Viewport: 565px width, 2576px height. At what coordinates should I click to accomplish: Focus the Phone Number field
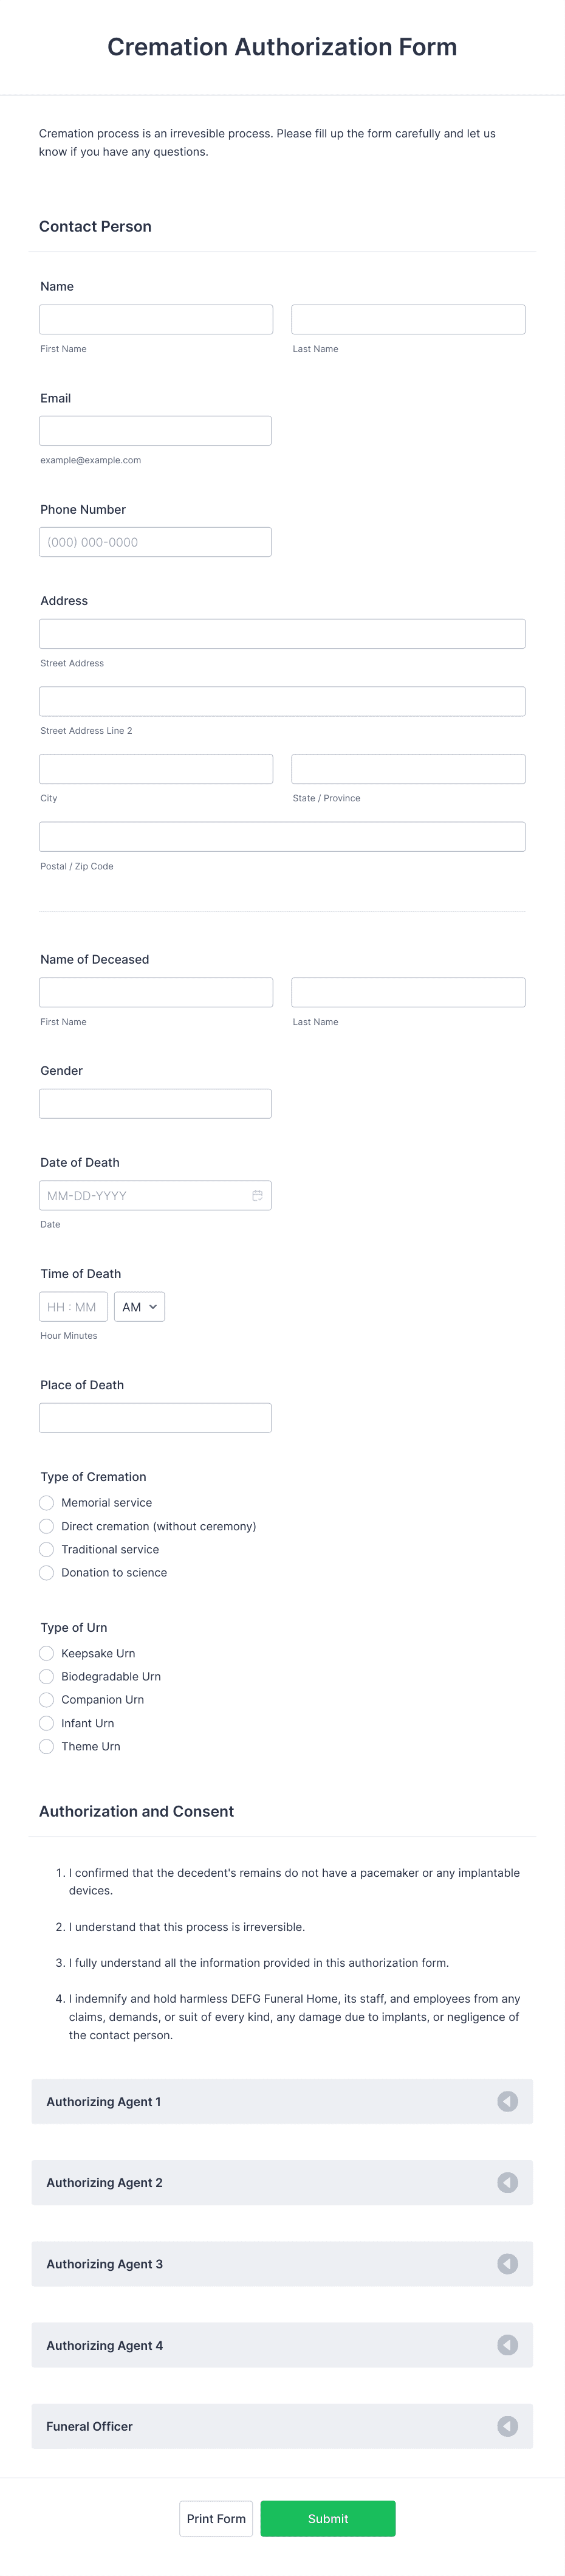tap(154, 541)
